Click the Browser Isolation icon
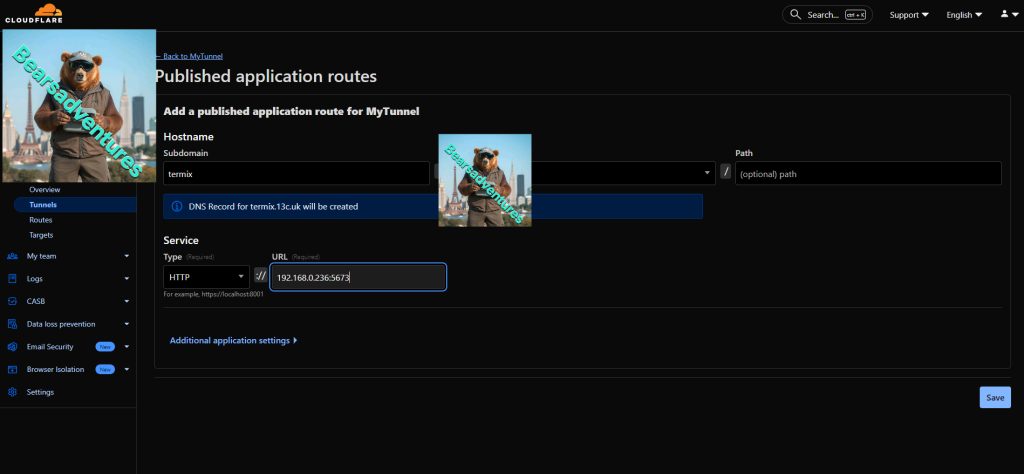 tap(12, 369)
